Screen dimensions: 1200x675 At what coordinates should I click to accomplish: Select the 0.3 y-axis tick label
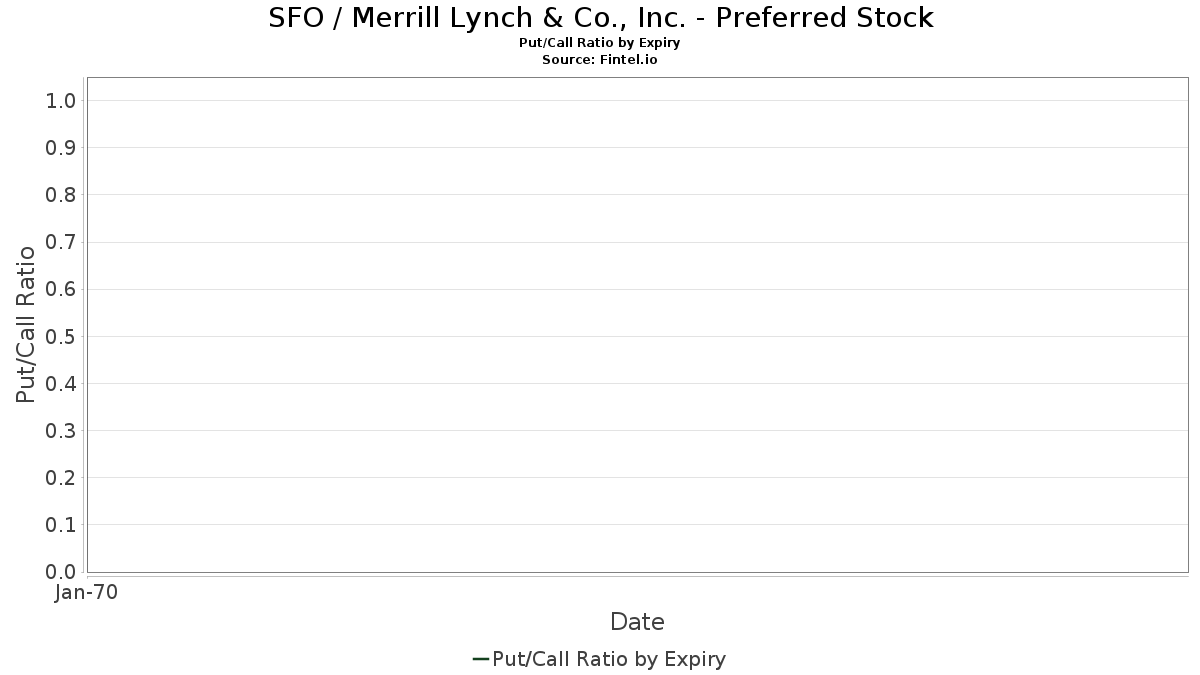click(61, 431)
